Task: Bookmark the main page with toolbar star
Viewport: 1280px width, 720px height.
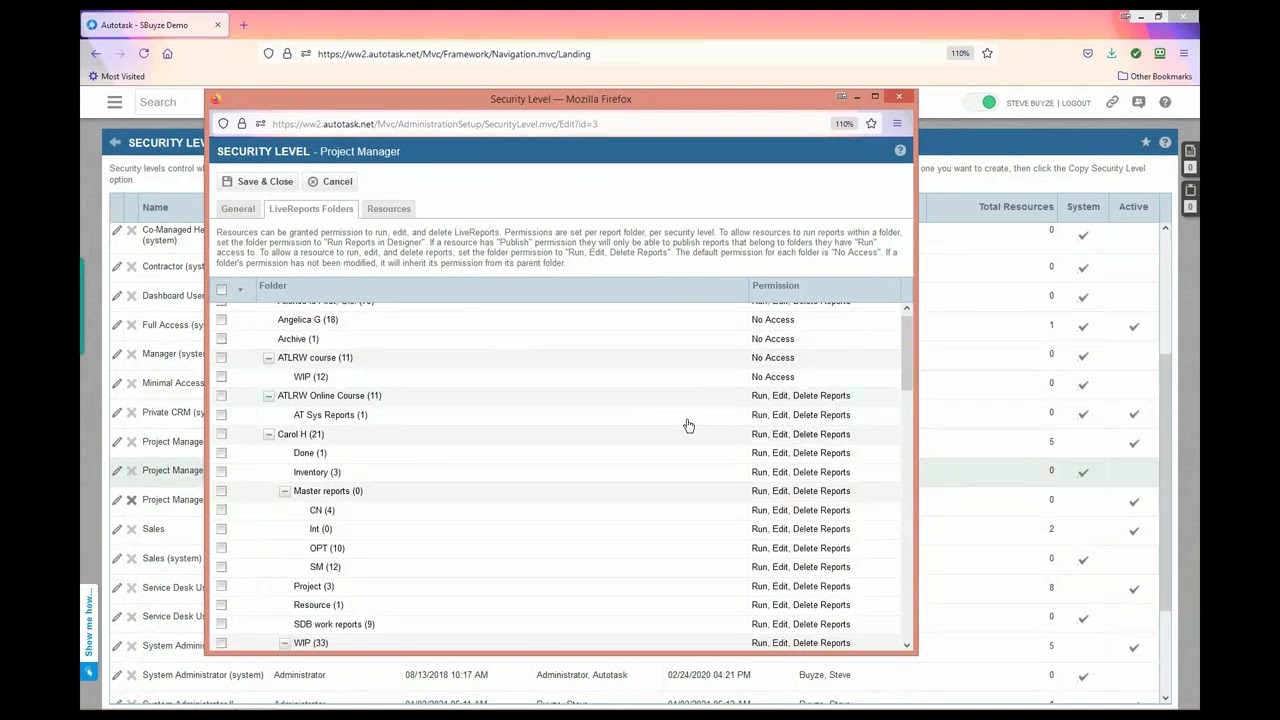Action: tap(987, 54)
